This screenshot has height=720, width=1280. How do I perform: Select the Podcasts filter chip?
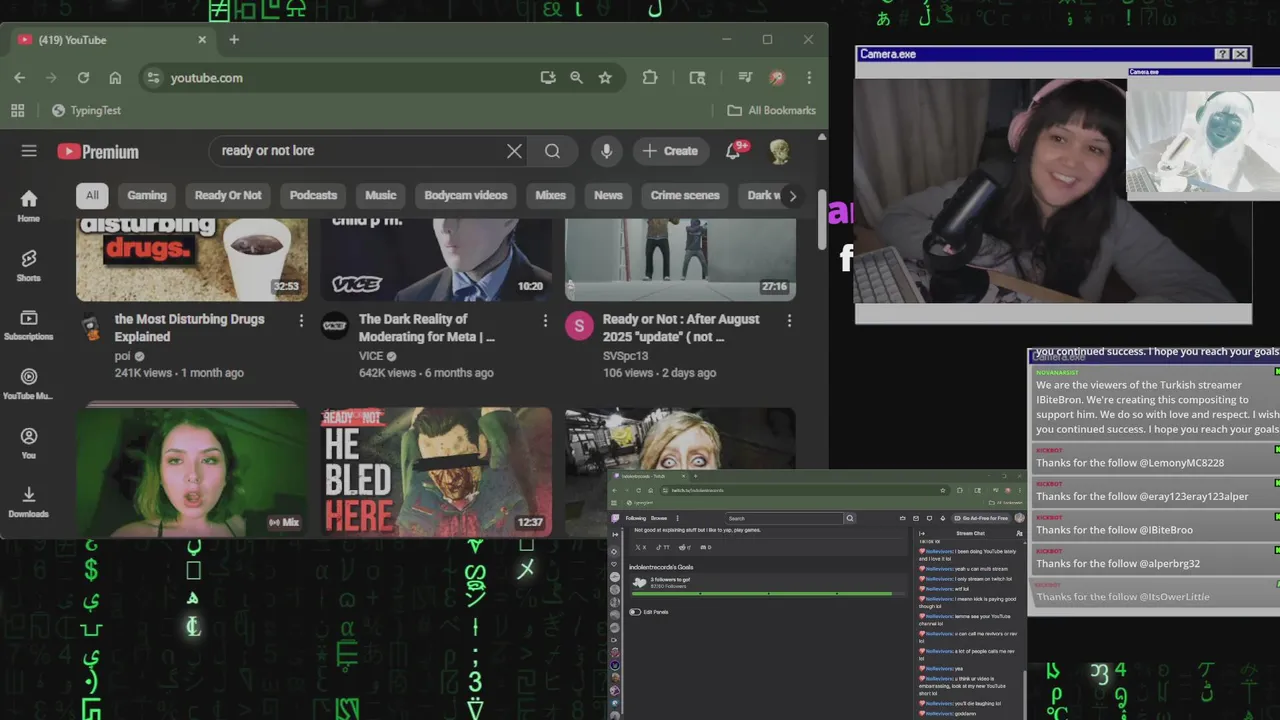pos(313,196)
